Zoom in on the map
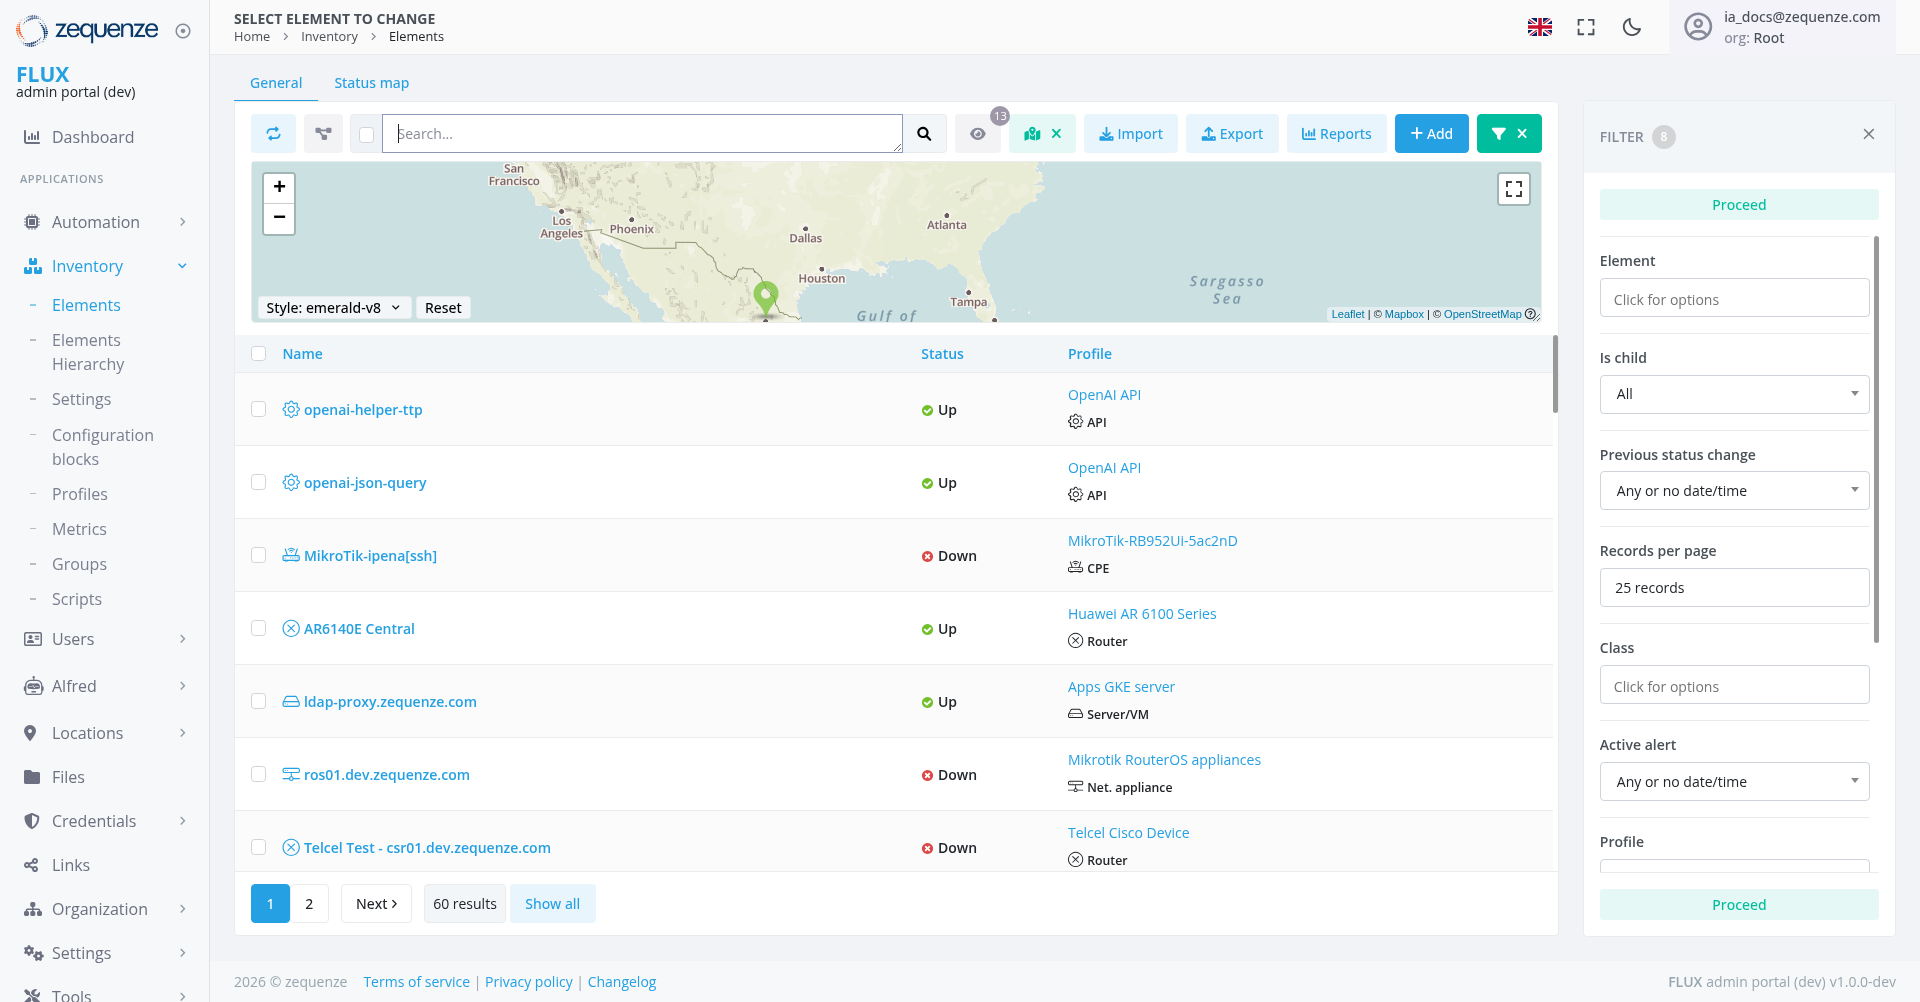This screenshot has width=1920, height=1002. [x=279, y=187]
